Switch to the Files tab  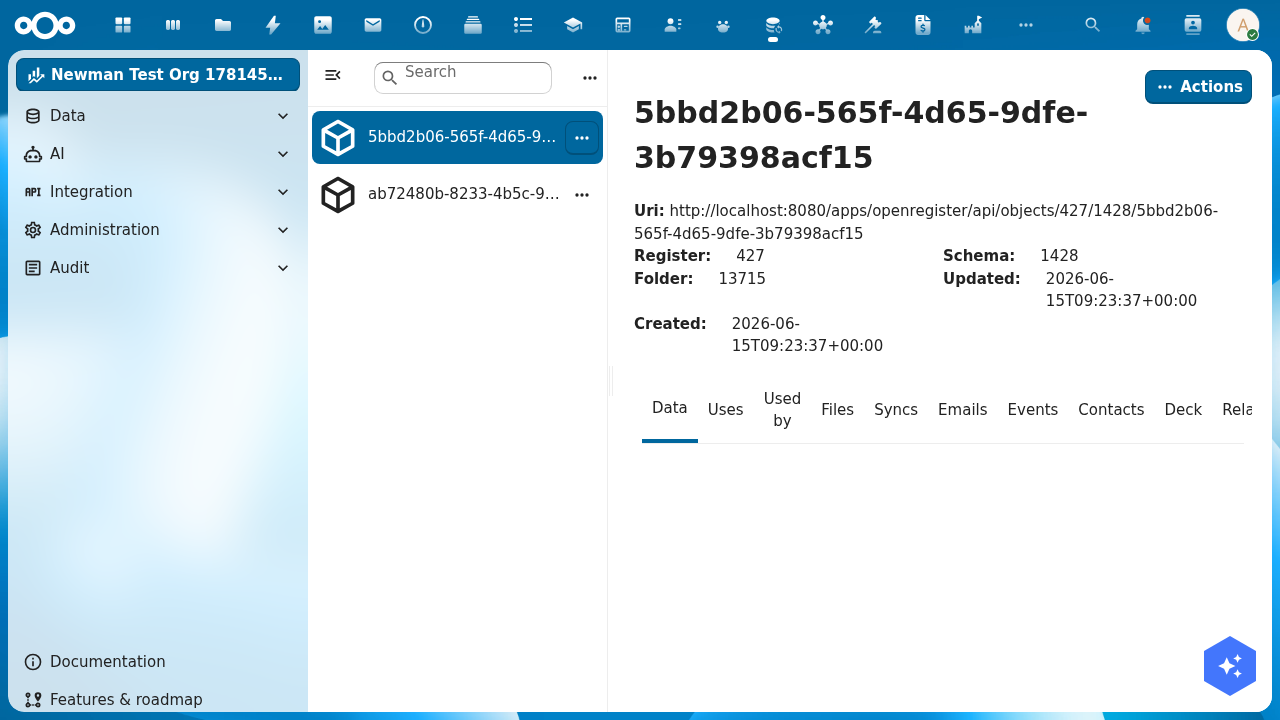pos(838,410)
